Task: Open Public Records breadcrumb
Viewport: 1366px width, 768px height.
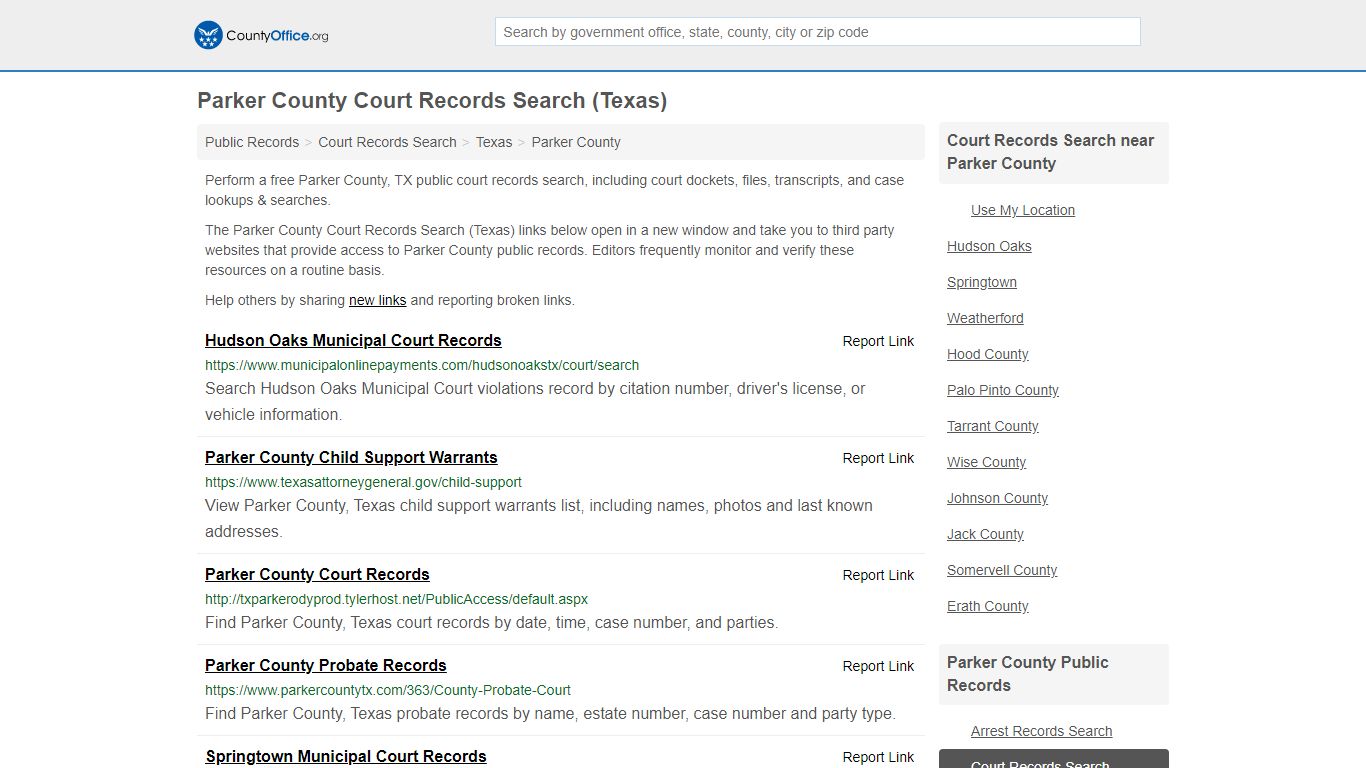Action: (252, 142)
